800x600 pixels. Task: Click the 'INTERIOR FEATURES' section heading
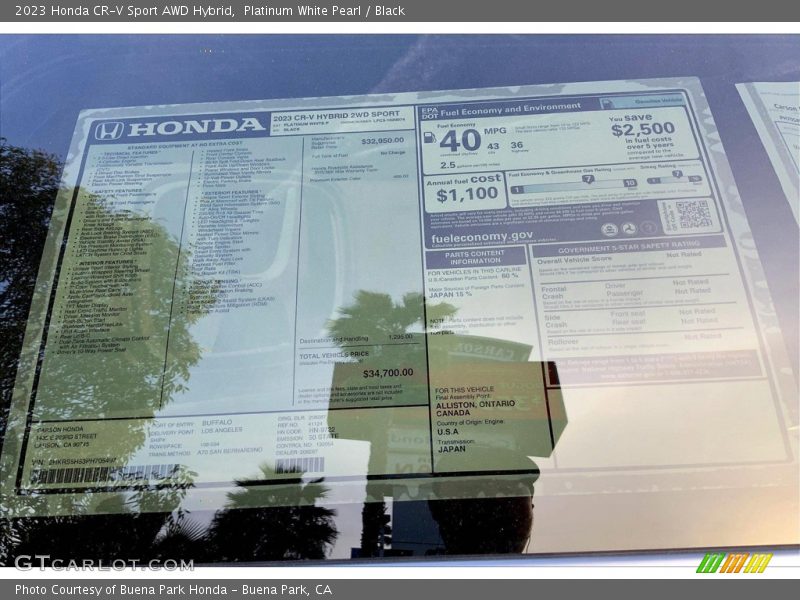point(107,262)
